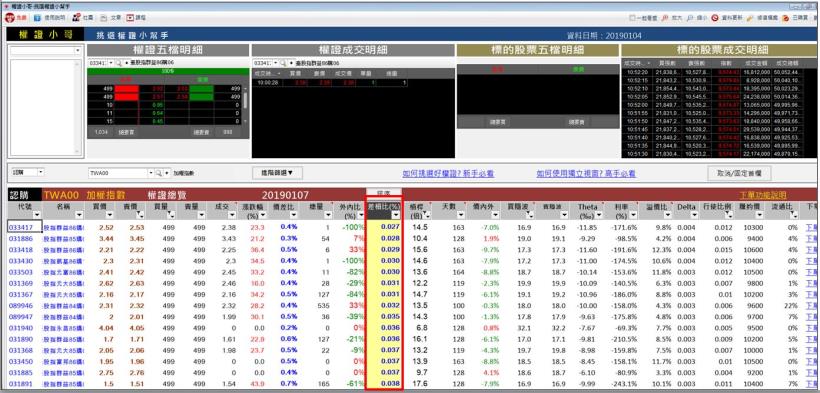Open the 課程 courses toolbar icon
The image size is (820, 393).
click(130, 17)
